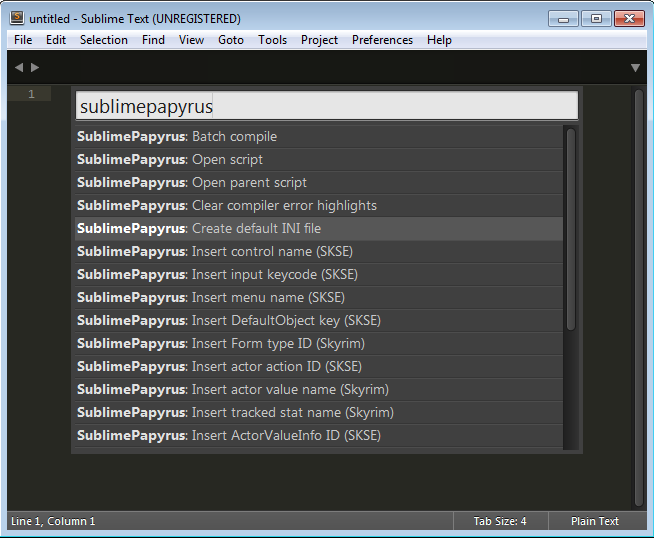Choose Insert control name (SKSE)
The height and width of the screenshot is (538, 654).
pos(319,251)
